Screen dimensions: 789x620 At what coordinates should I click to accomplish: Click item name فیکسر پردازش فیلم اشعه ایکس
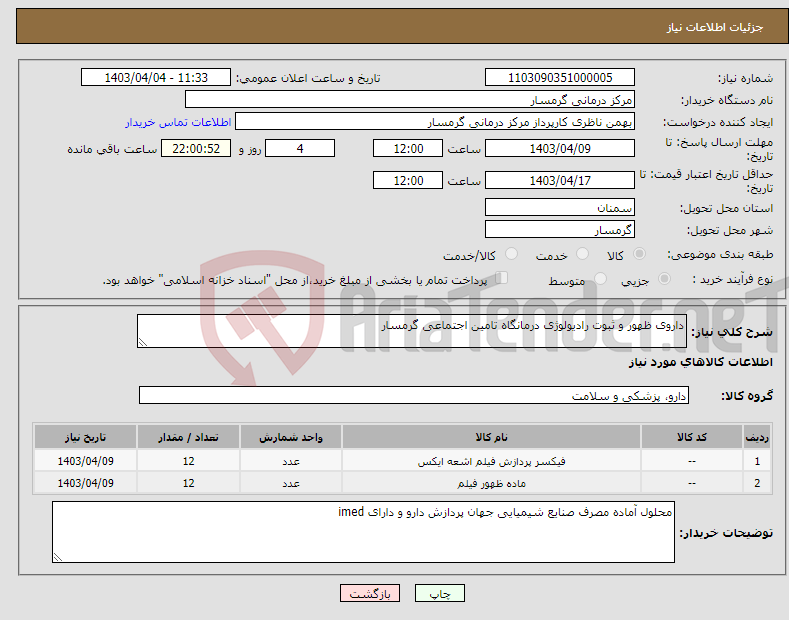point(491,461)
